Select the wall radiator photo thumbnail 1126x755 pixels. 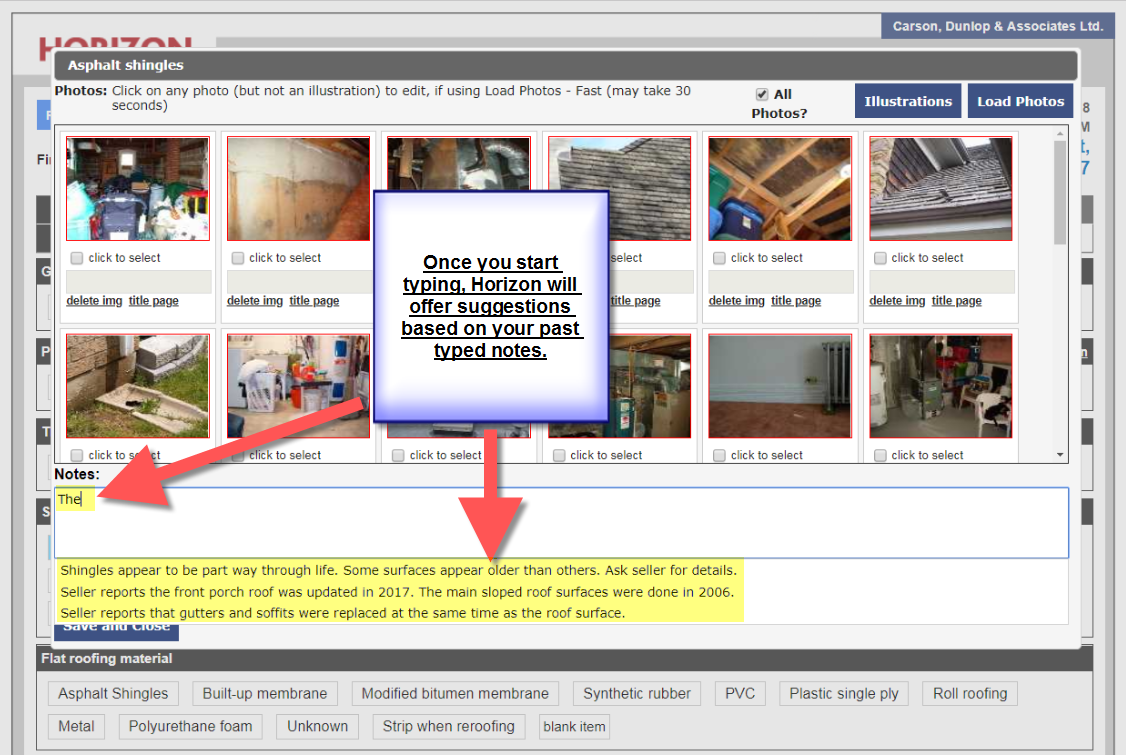(779, 386)
